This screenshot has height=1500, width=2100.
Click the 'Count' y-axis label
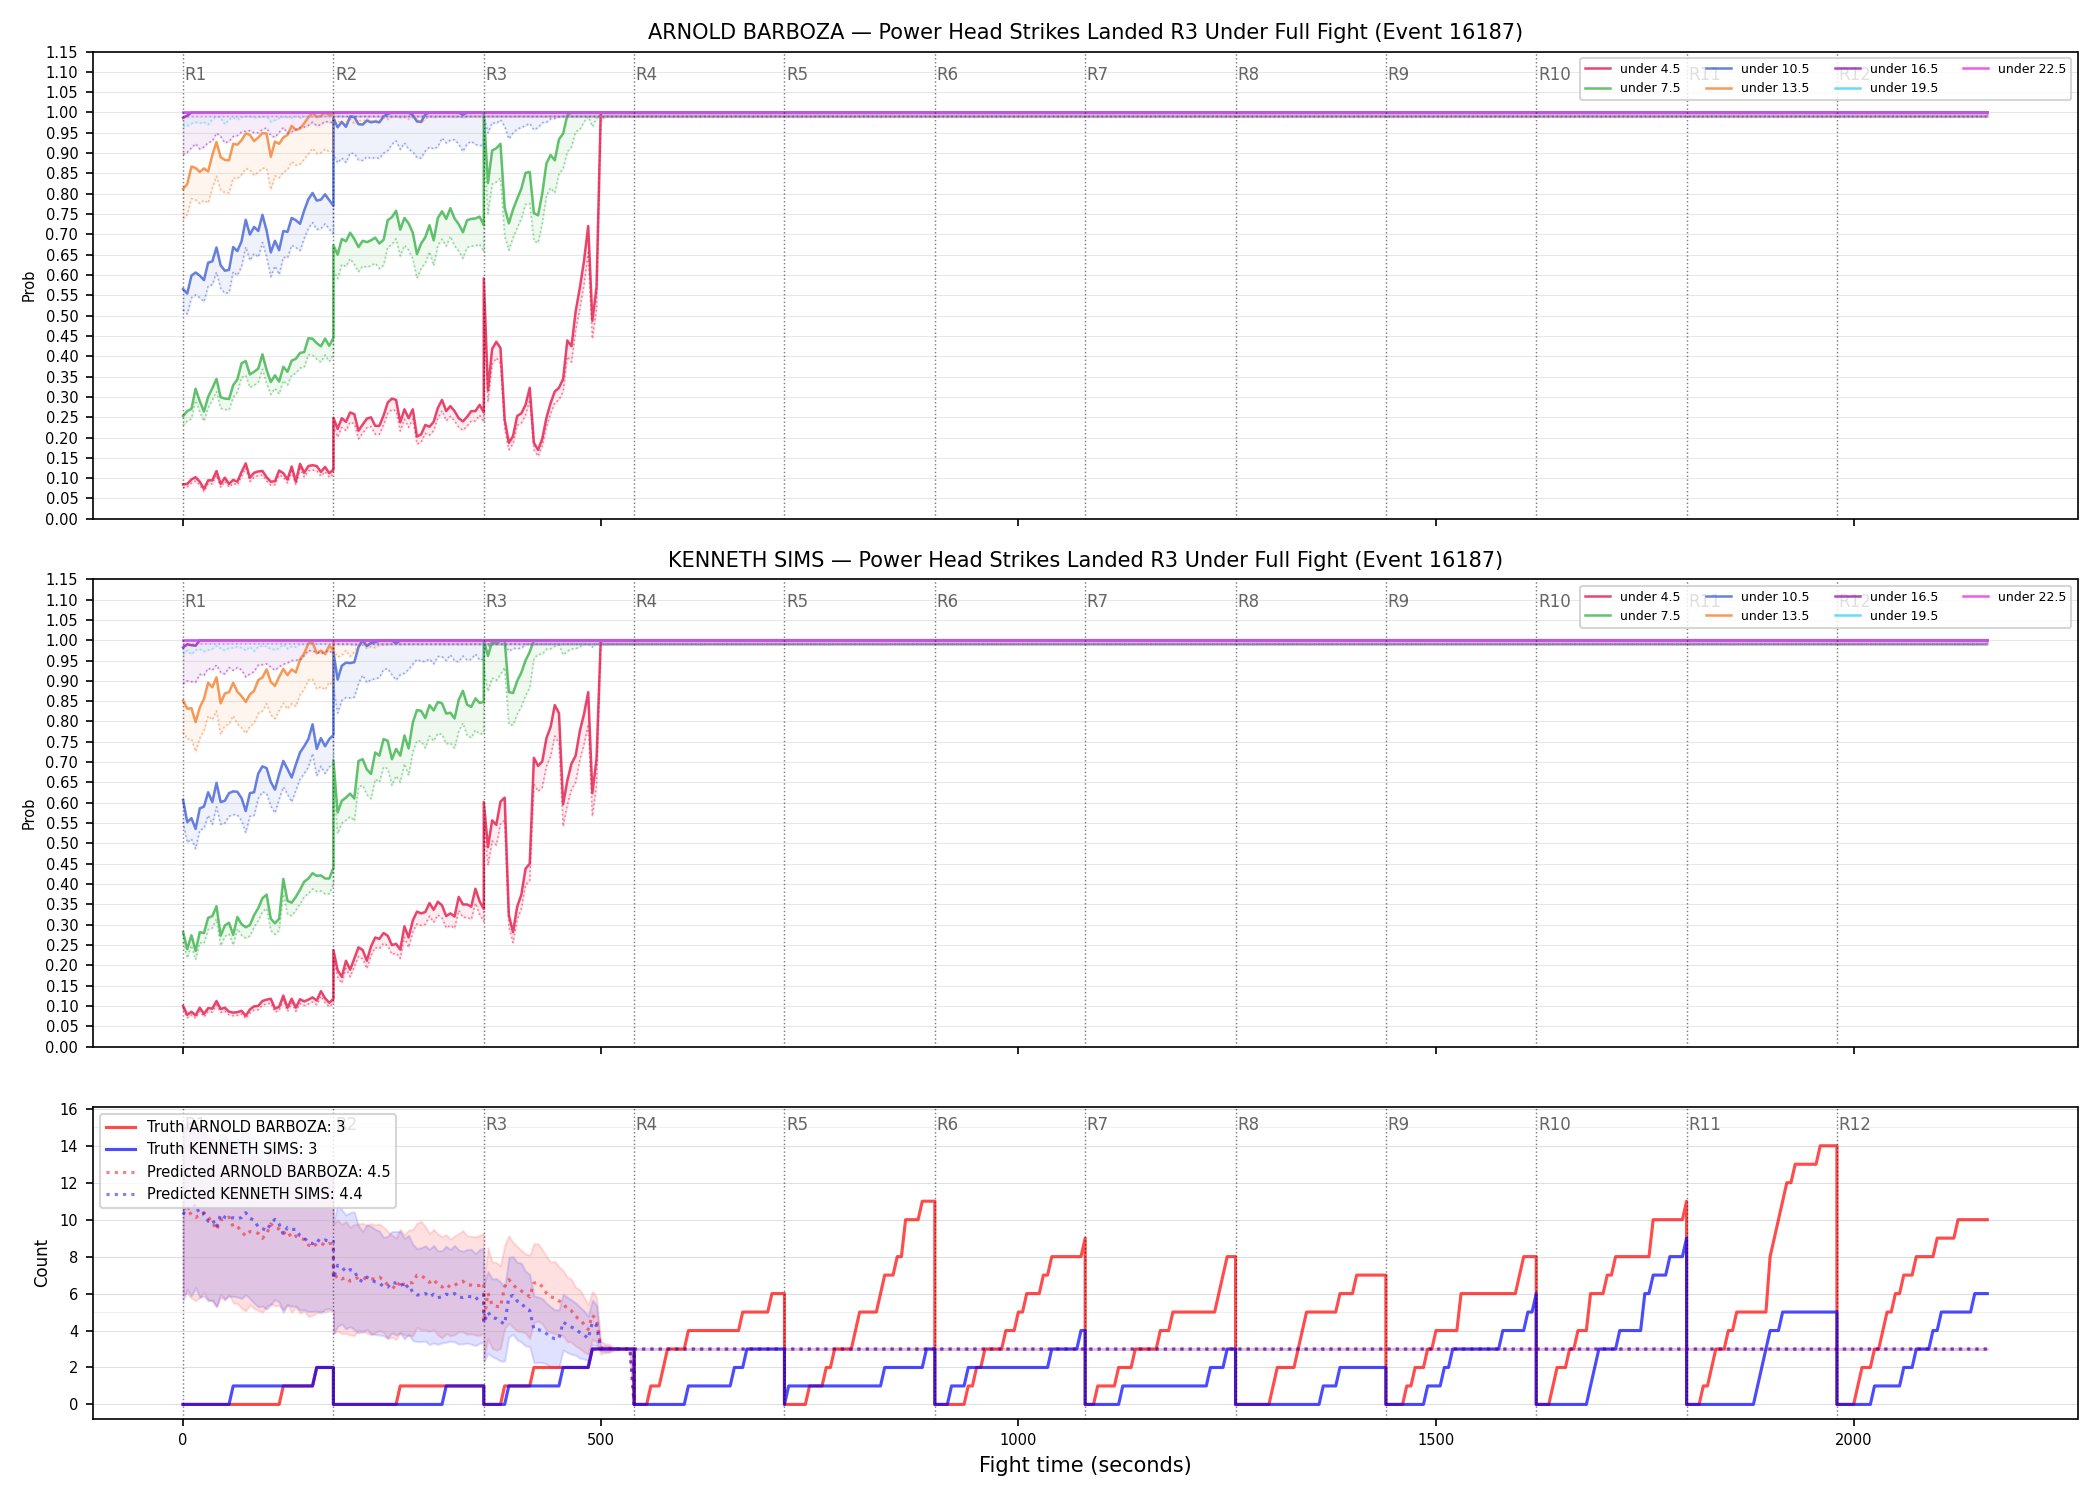41,1263
